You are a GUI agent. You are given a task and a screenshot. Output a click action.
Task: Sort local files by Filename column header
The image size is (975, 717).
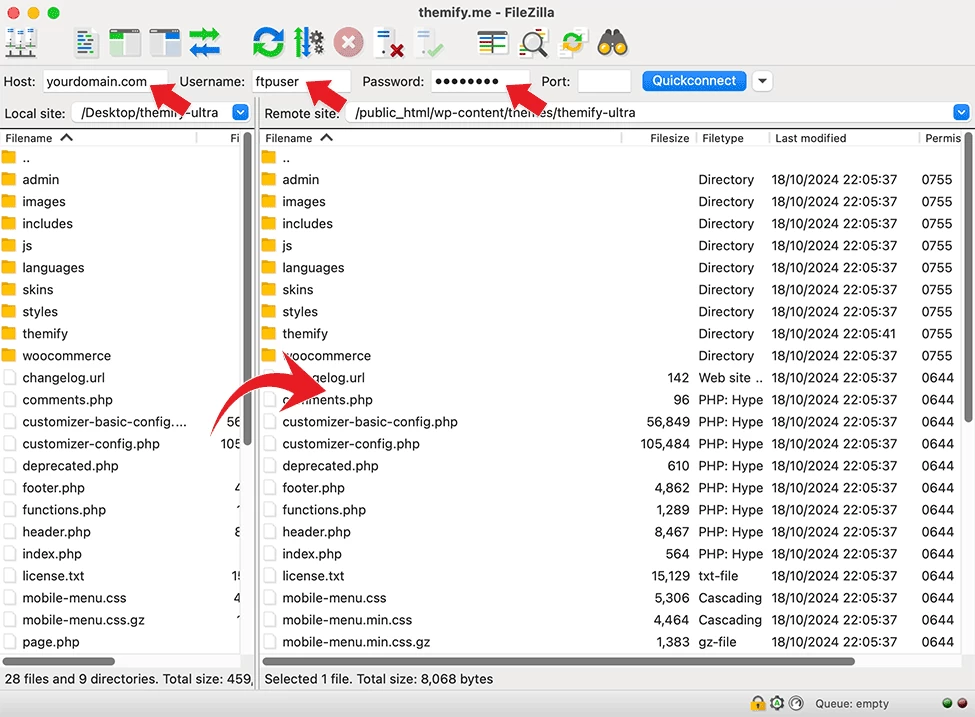pos(99,138)
